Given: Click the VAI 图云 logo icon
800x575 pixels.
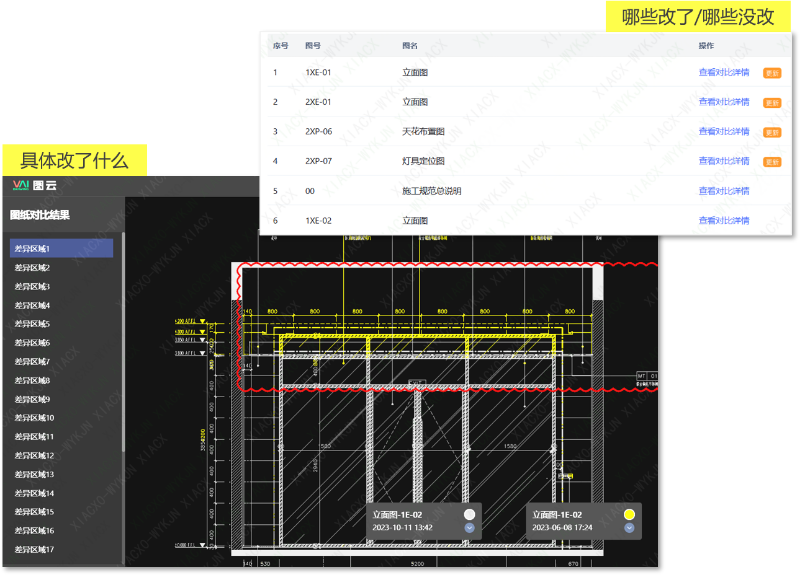Looking at the screenshot, I should (20, 185).
